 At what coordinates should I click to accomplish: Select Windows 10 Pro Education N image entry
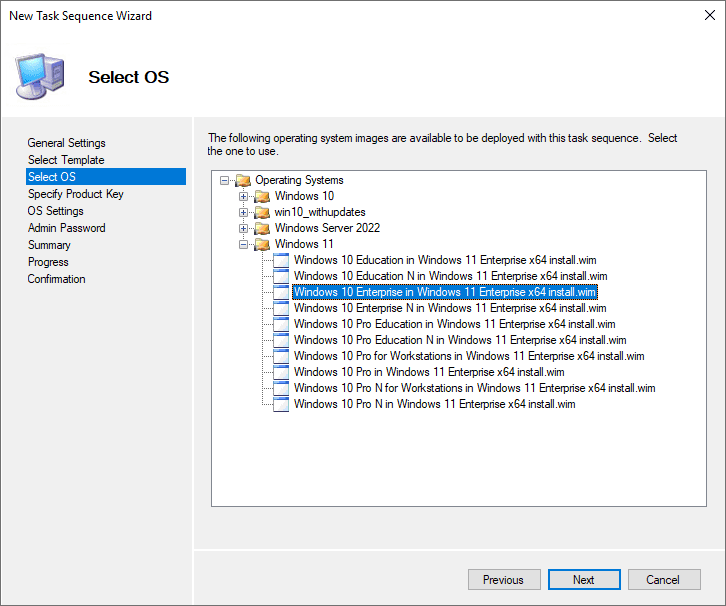click(460, 340)
